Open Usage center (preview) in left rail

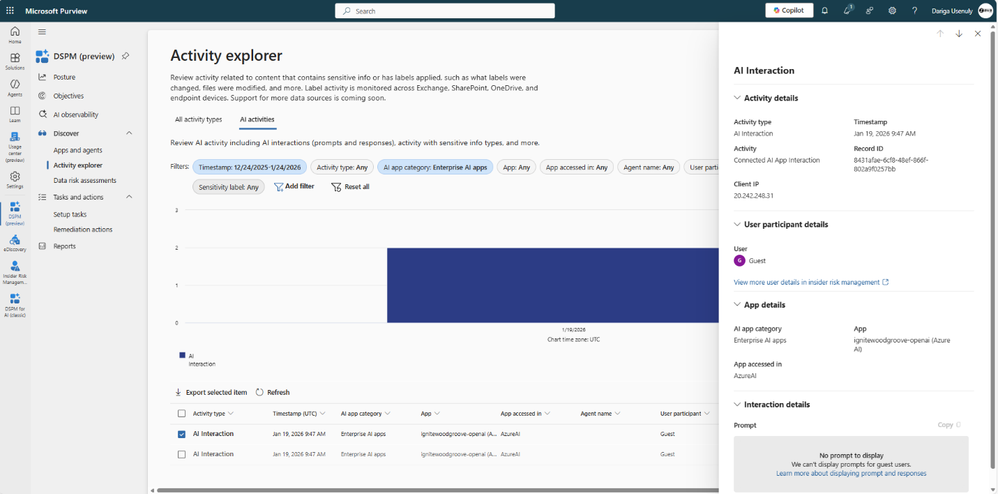[15, 147]
